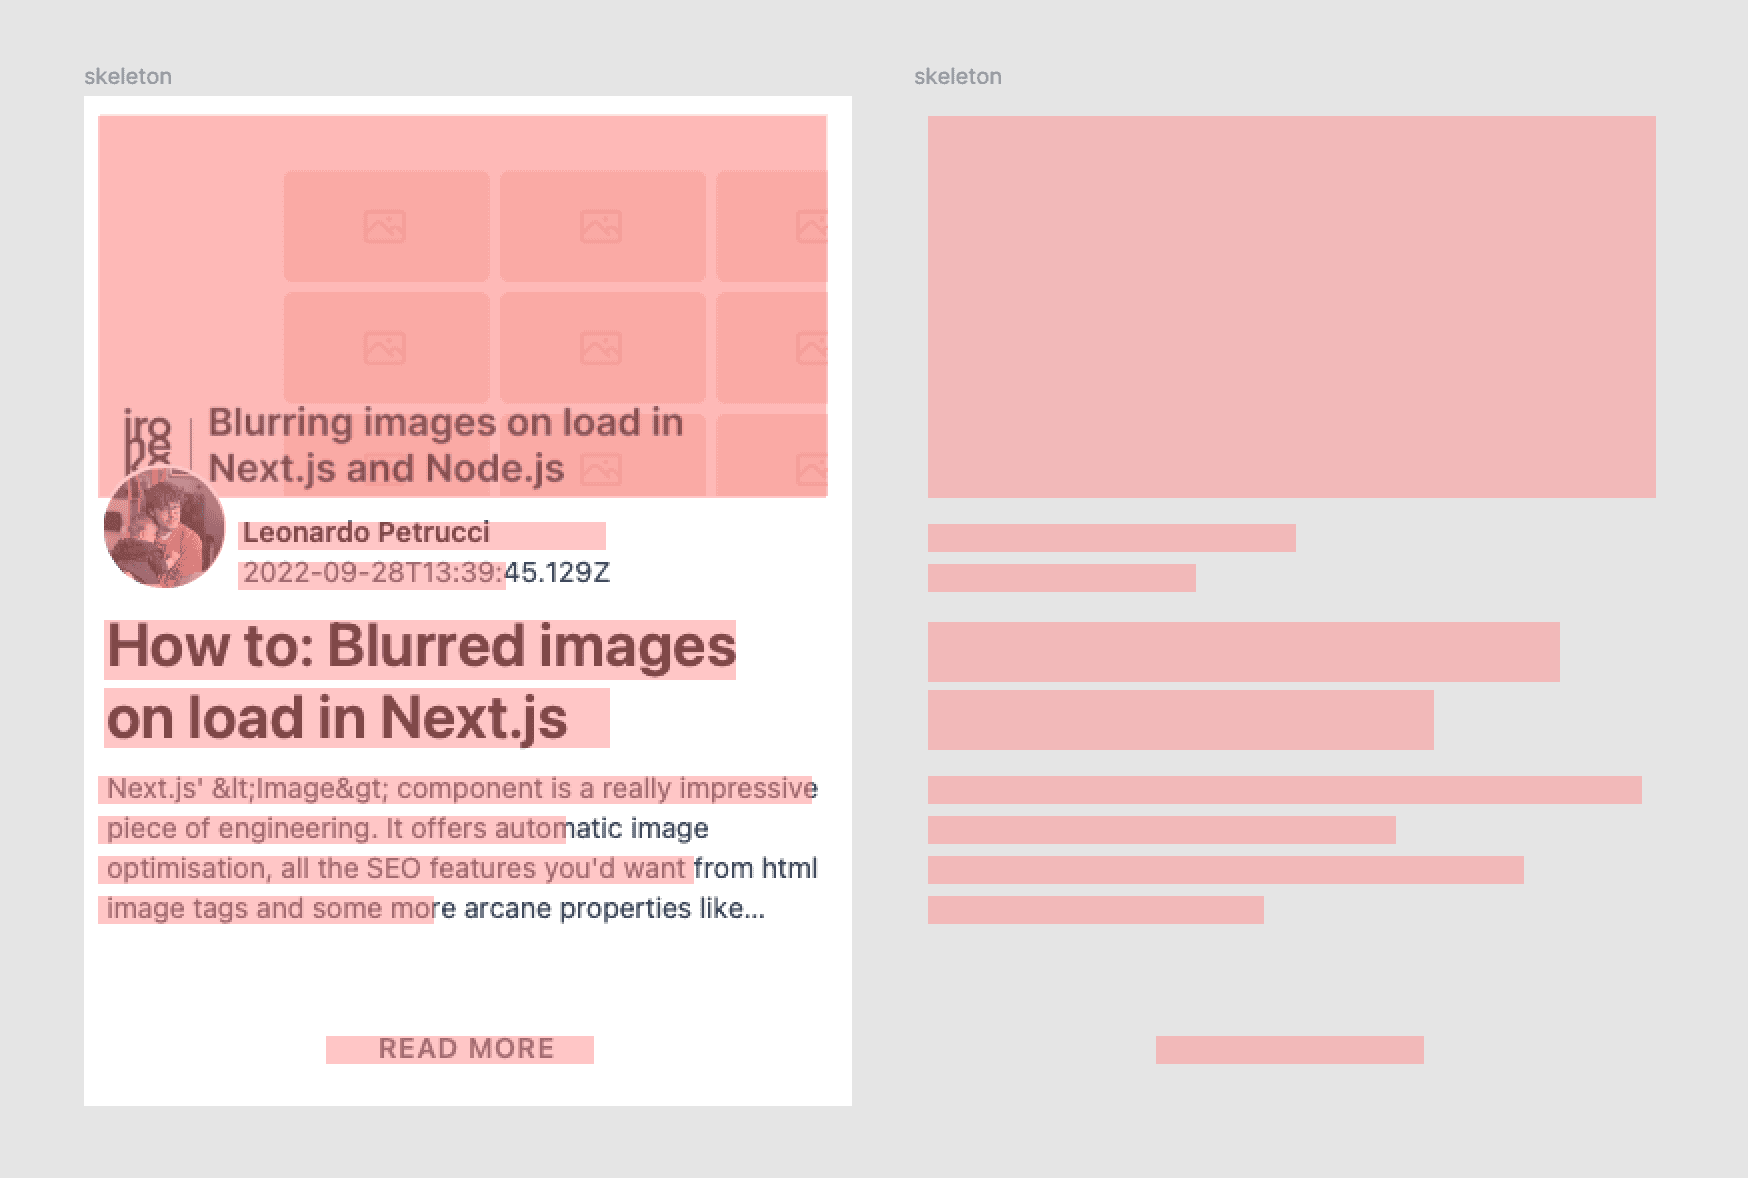Click the right skeleton's large image placeholder

pyautogui.click(x=1292, y=307)
